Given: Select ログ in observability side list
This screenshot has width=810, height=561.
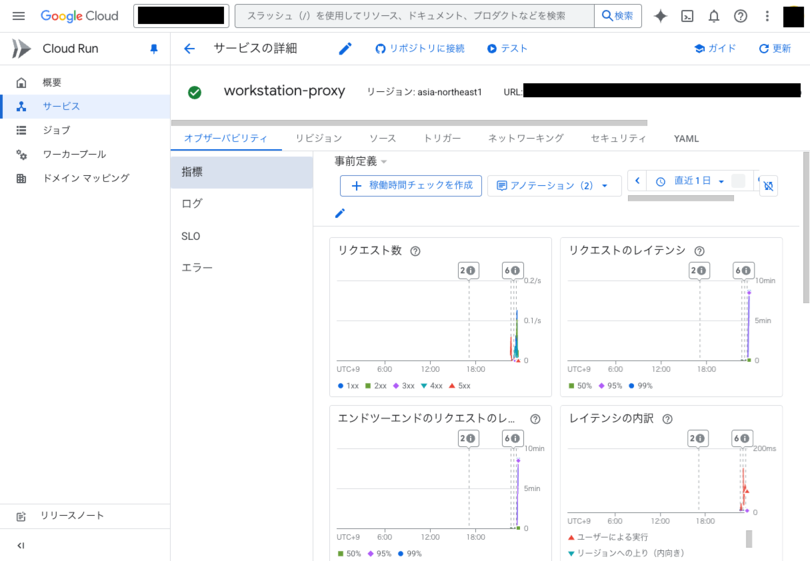Looking at the screenshot, I should [242, 204].
